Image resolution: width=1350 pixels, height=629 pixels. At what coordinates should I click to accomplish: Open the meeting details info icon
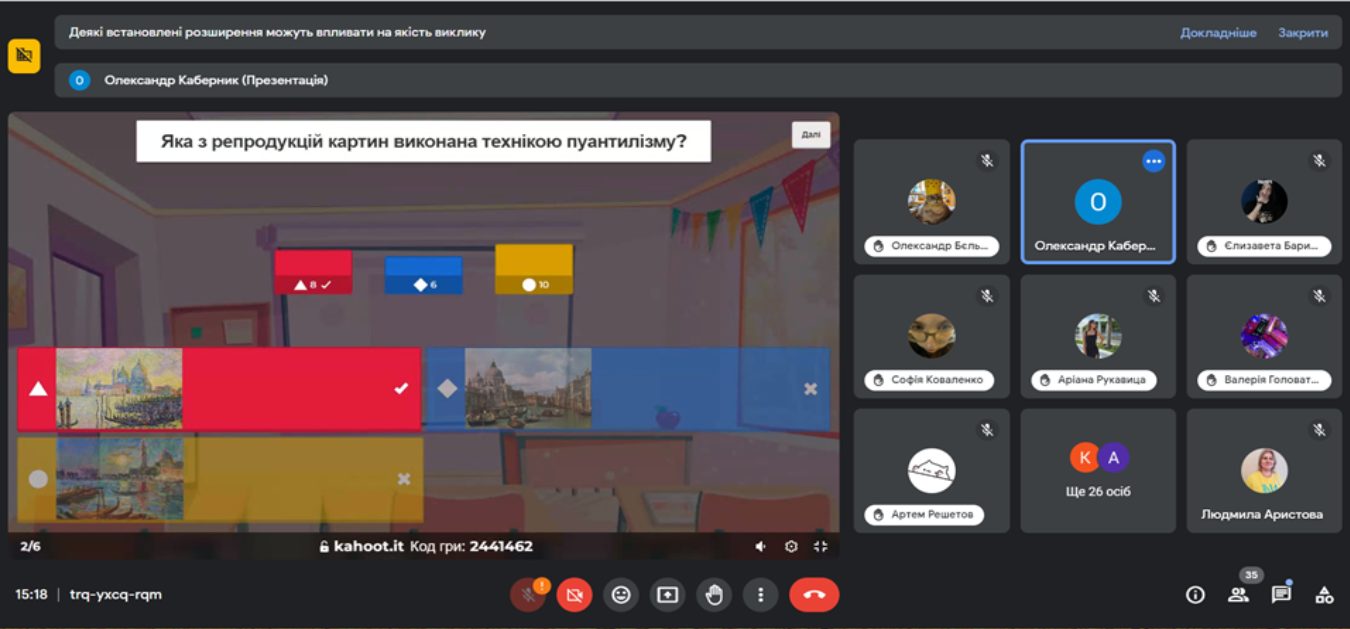pyautogui.click(x=1195, y=595)
